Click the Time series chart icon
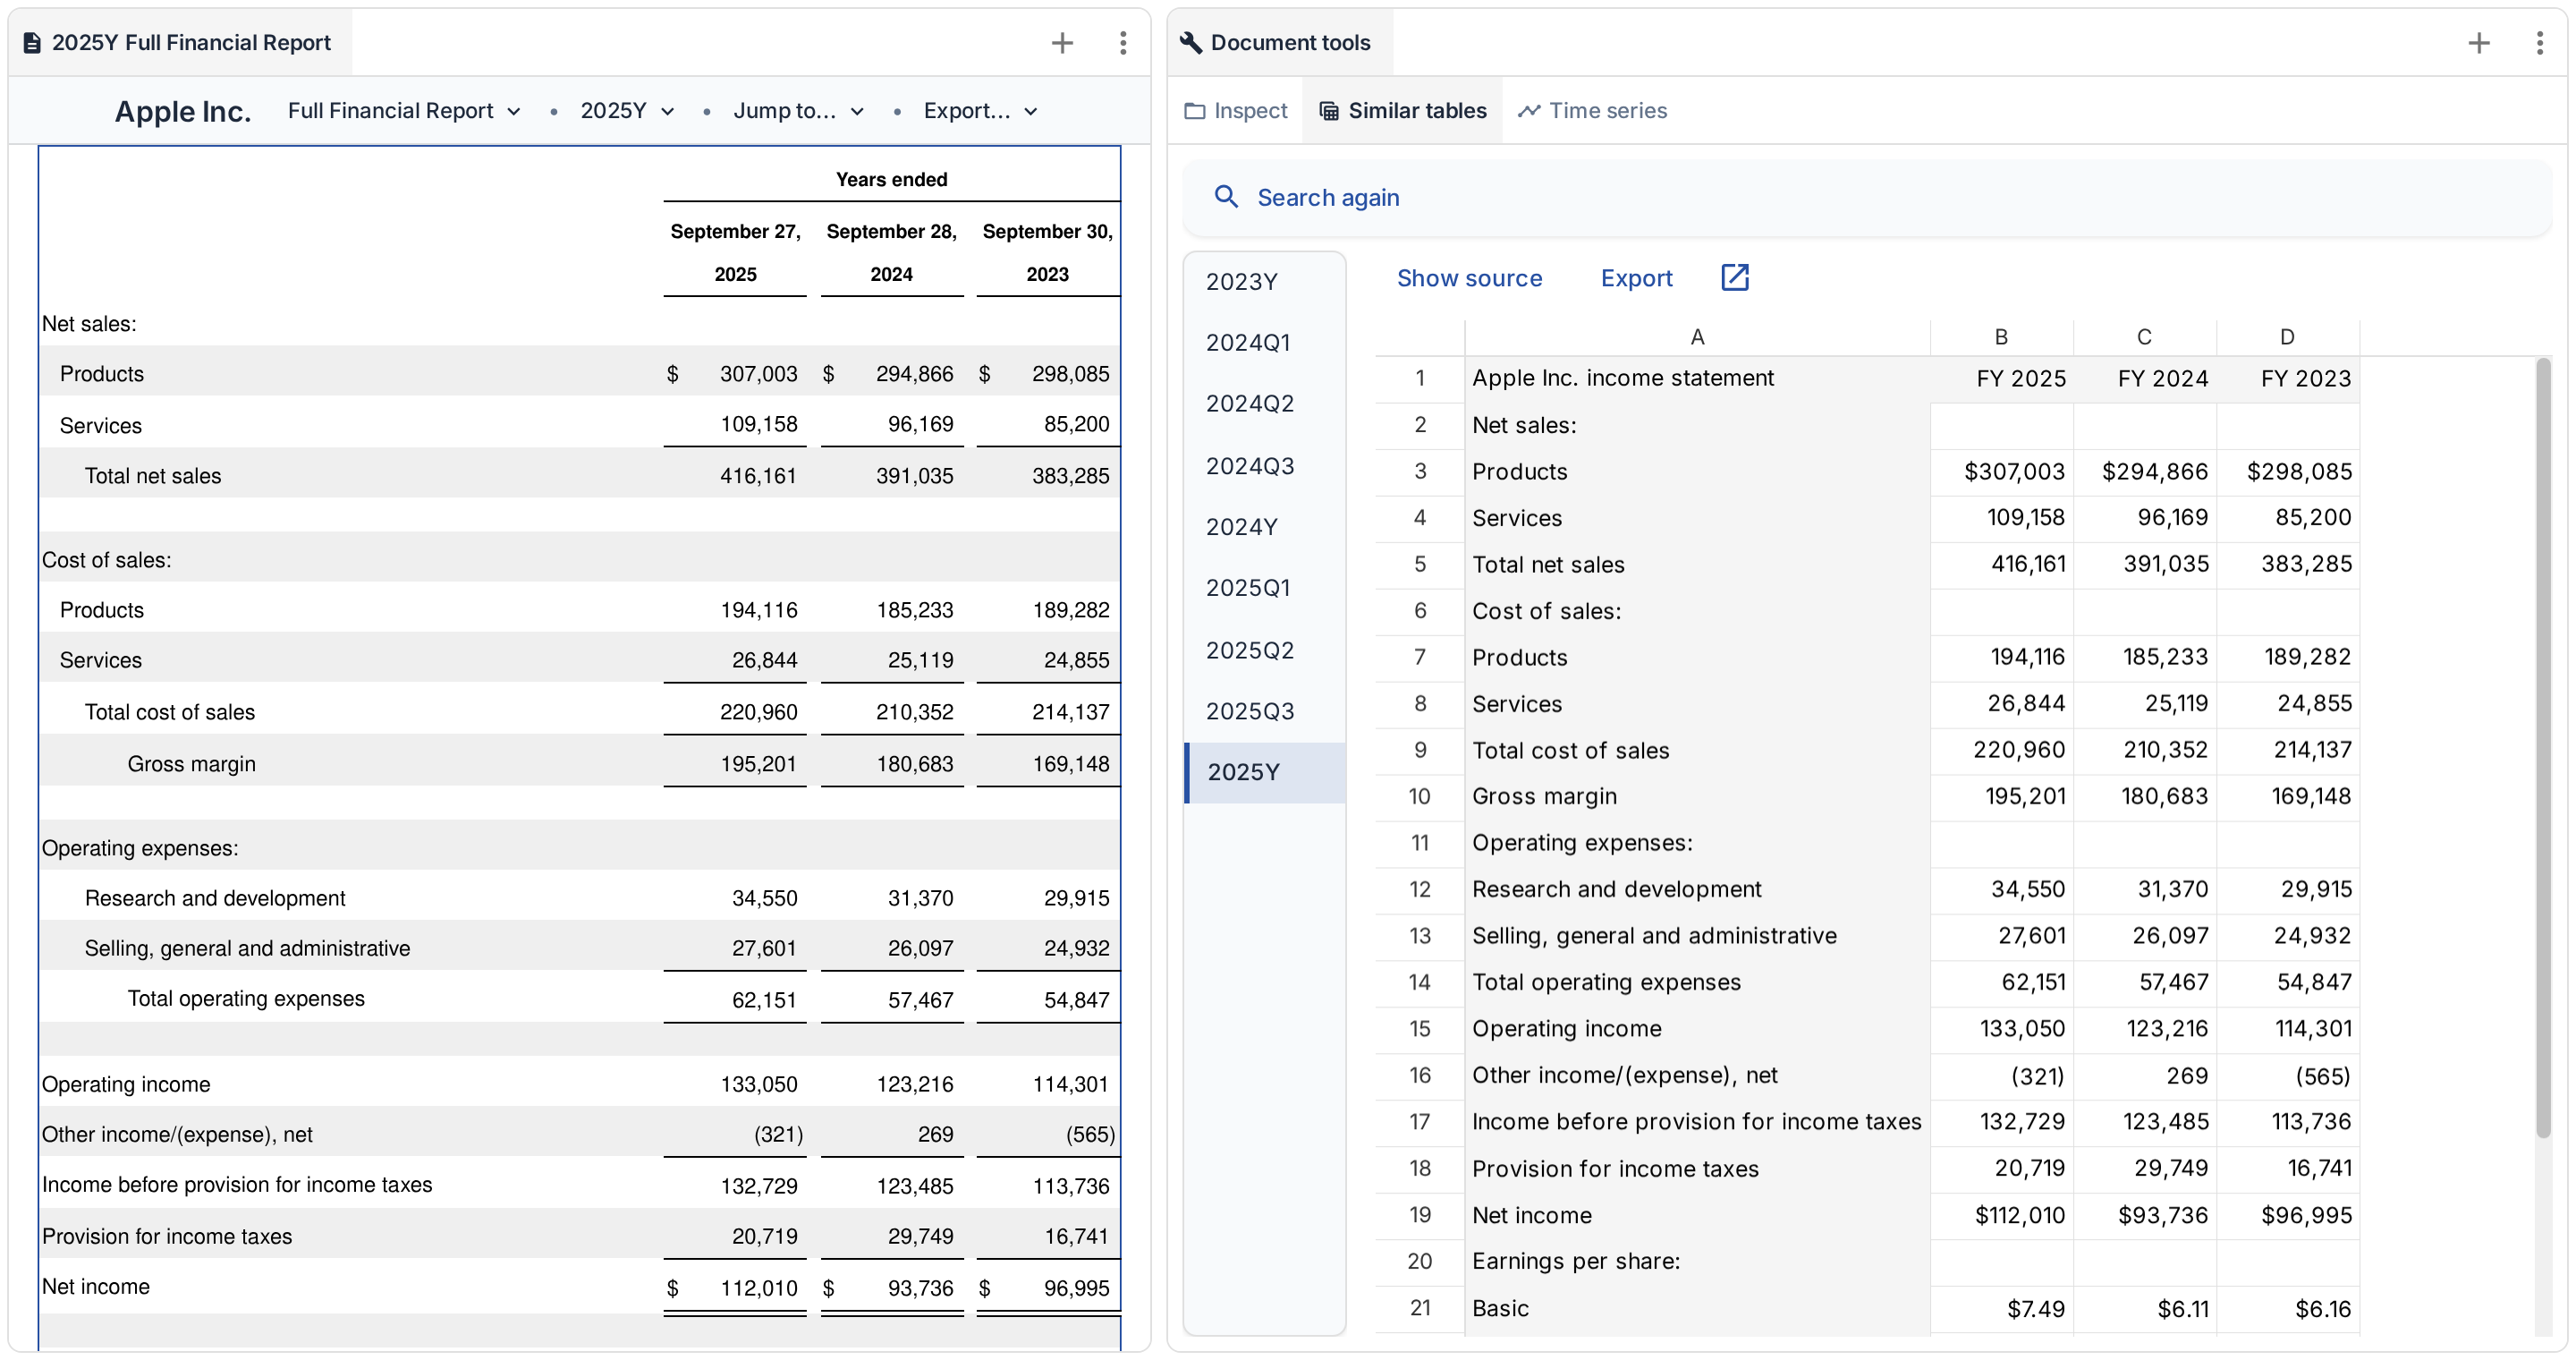Viewport: 2576px width, 1360px height. (x=1529, y=111)
